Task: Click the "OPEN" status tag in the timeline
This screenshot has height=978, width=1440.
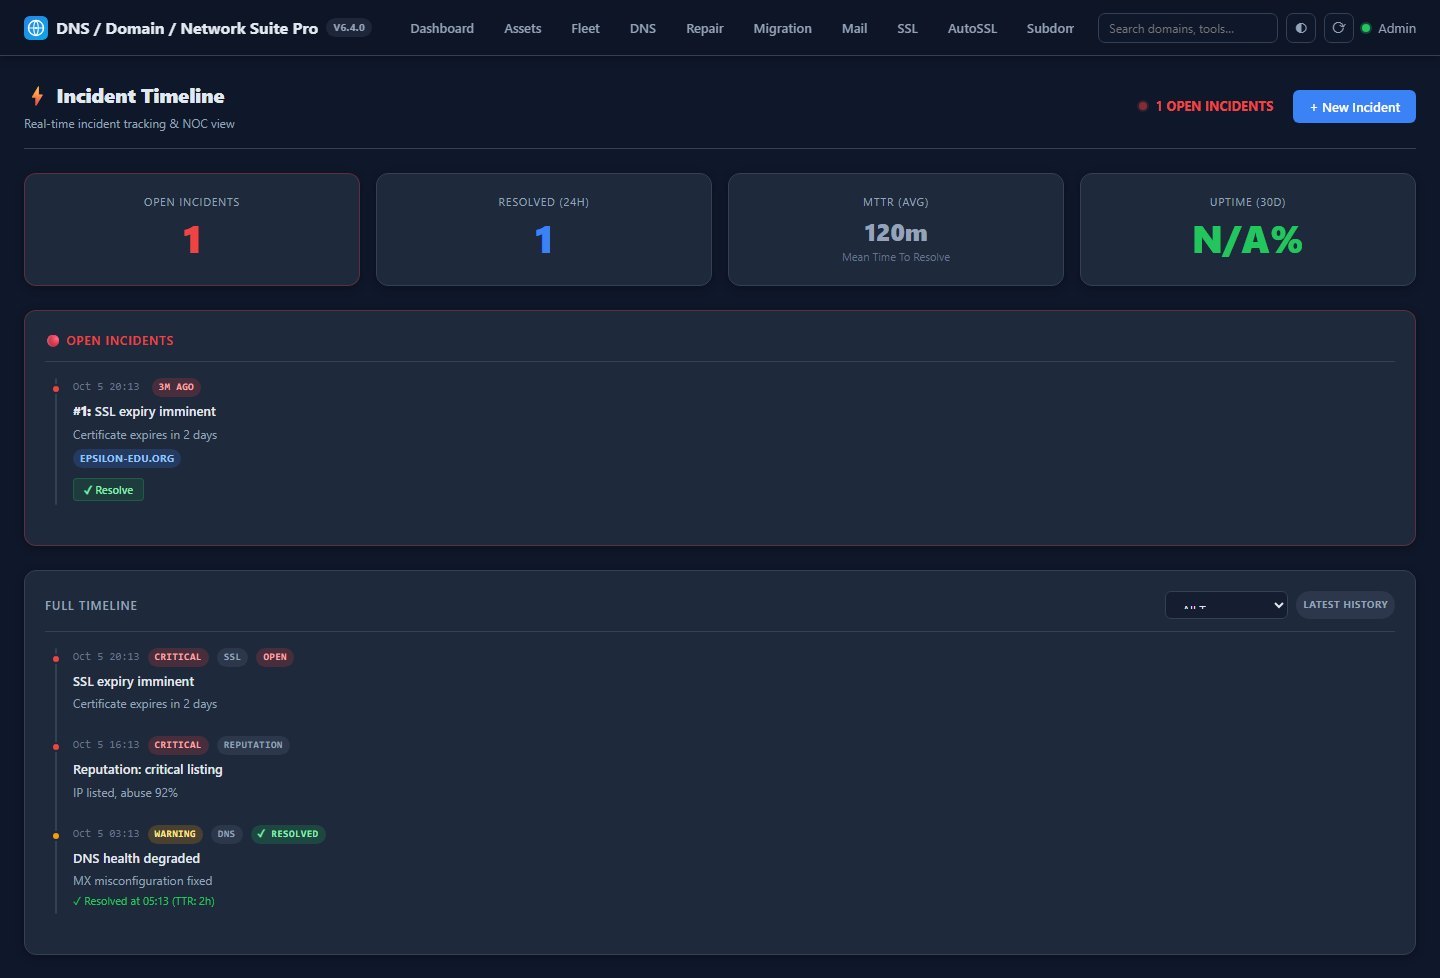Action: [275, 657]
